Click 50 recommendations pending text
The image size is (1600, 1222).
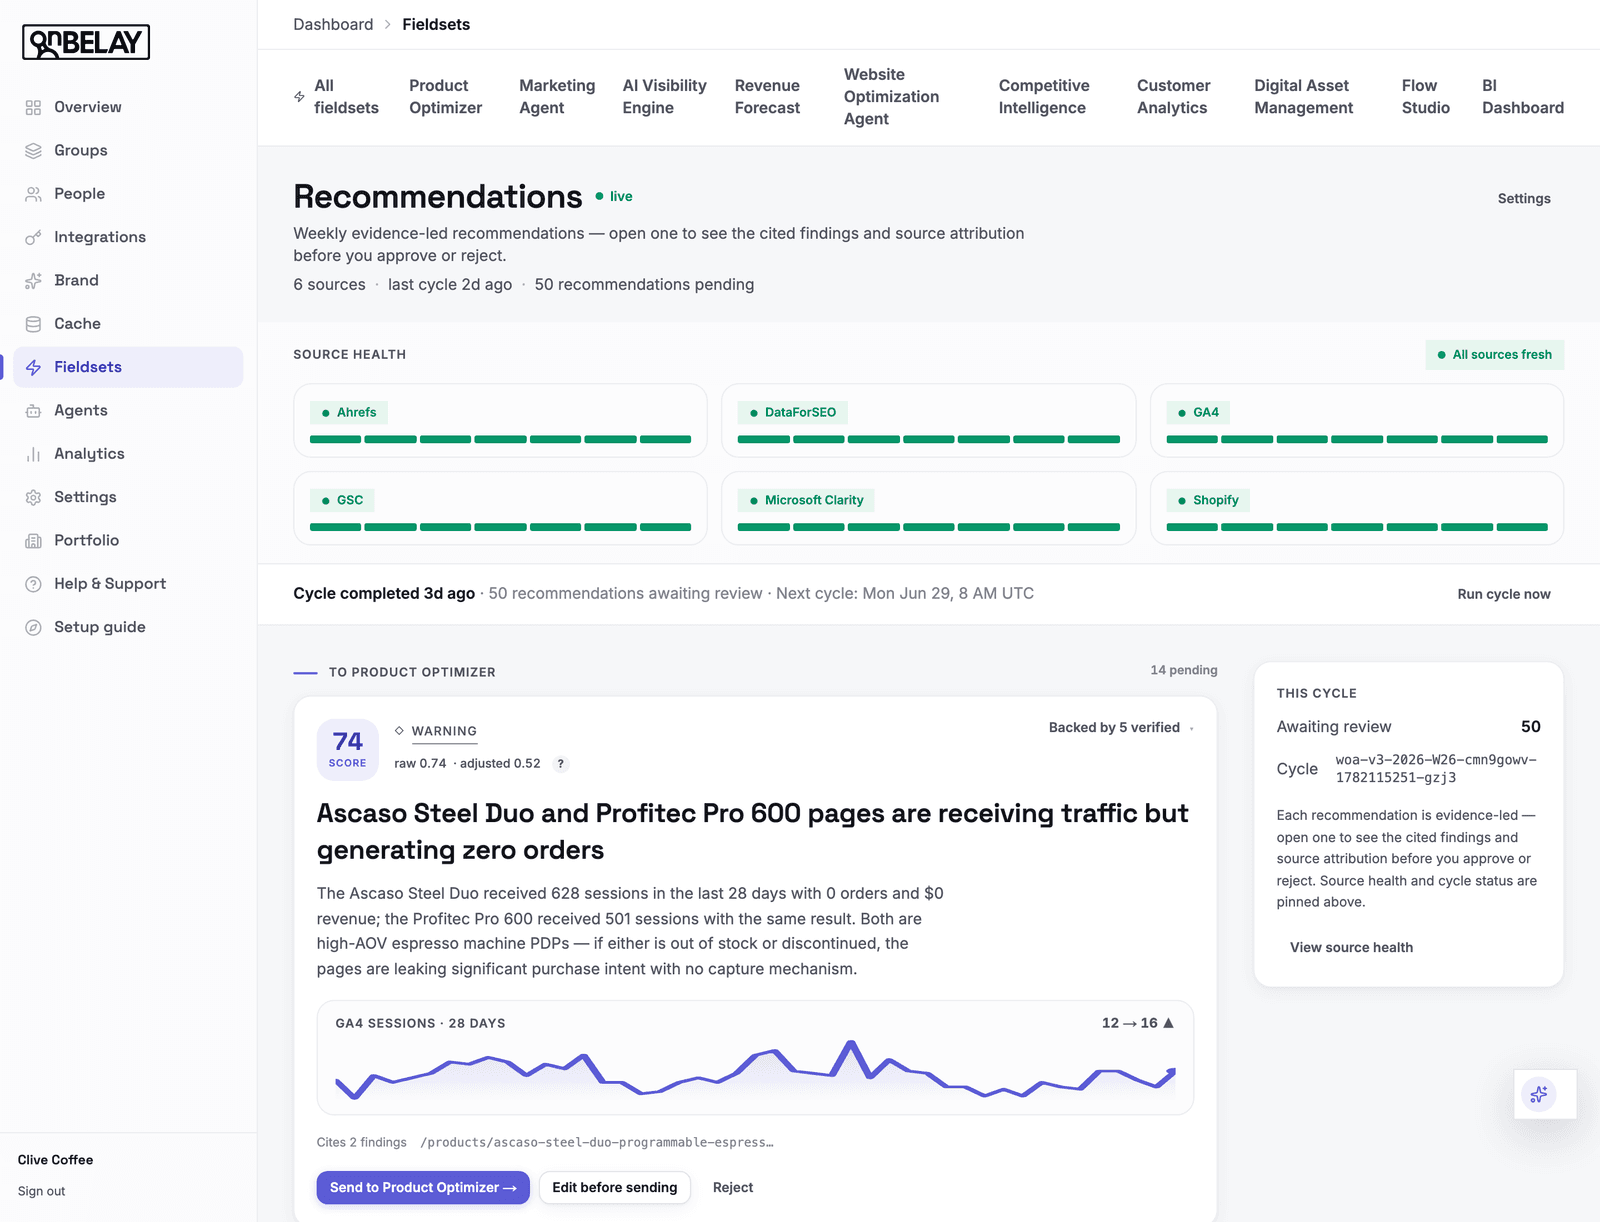coord(644,285)
